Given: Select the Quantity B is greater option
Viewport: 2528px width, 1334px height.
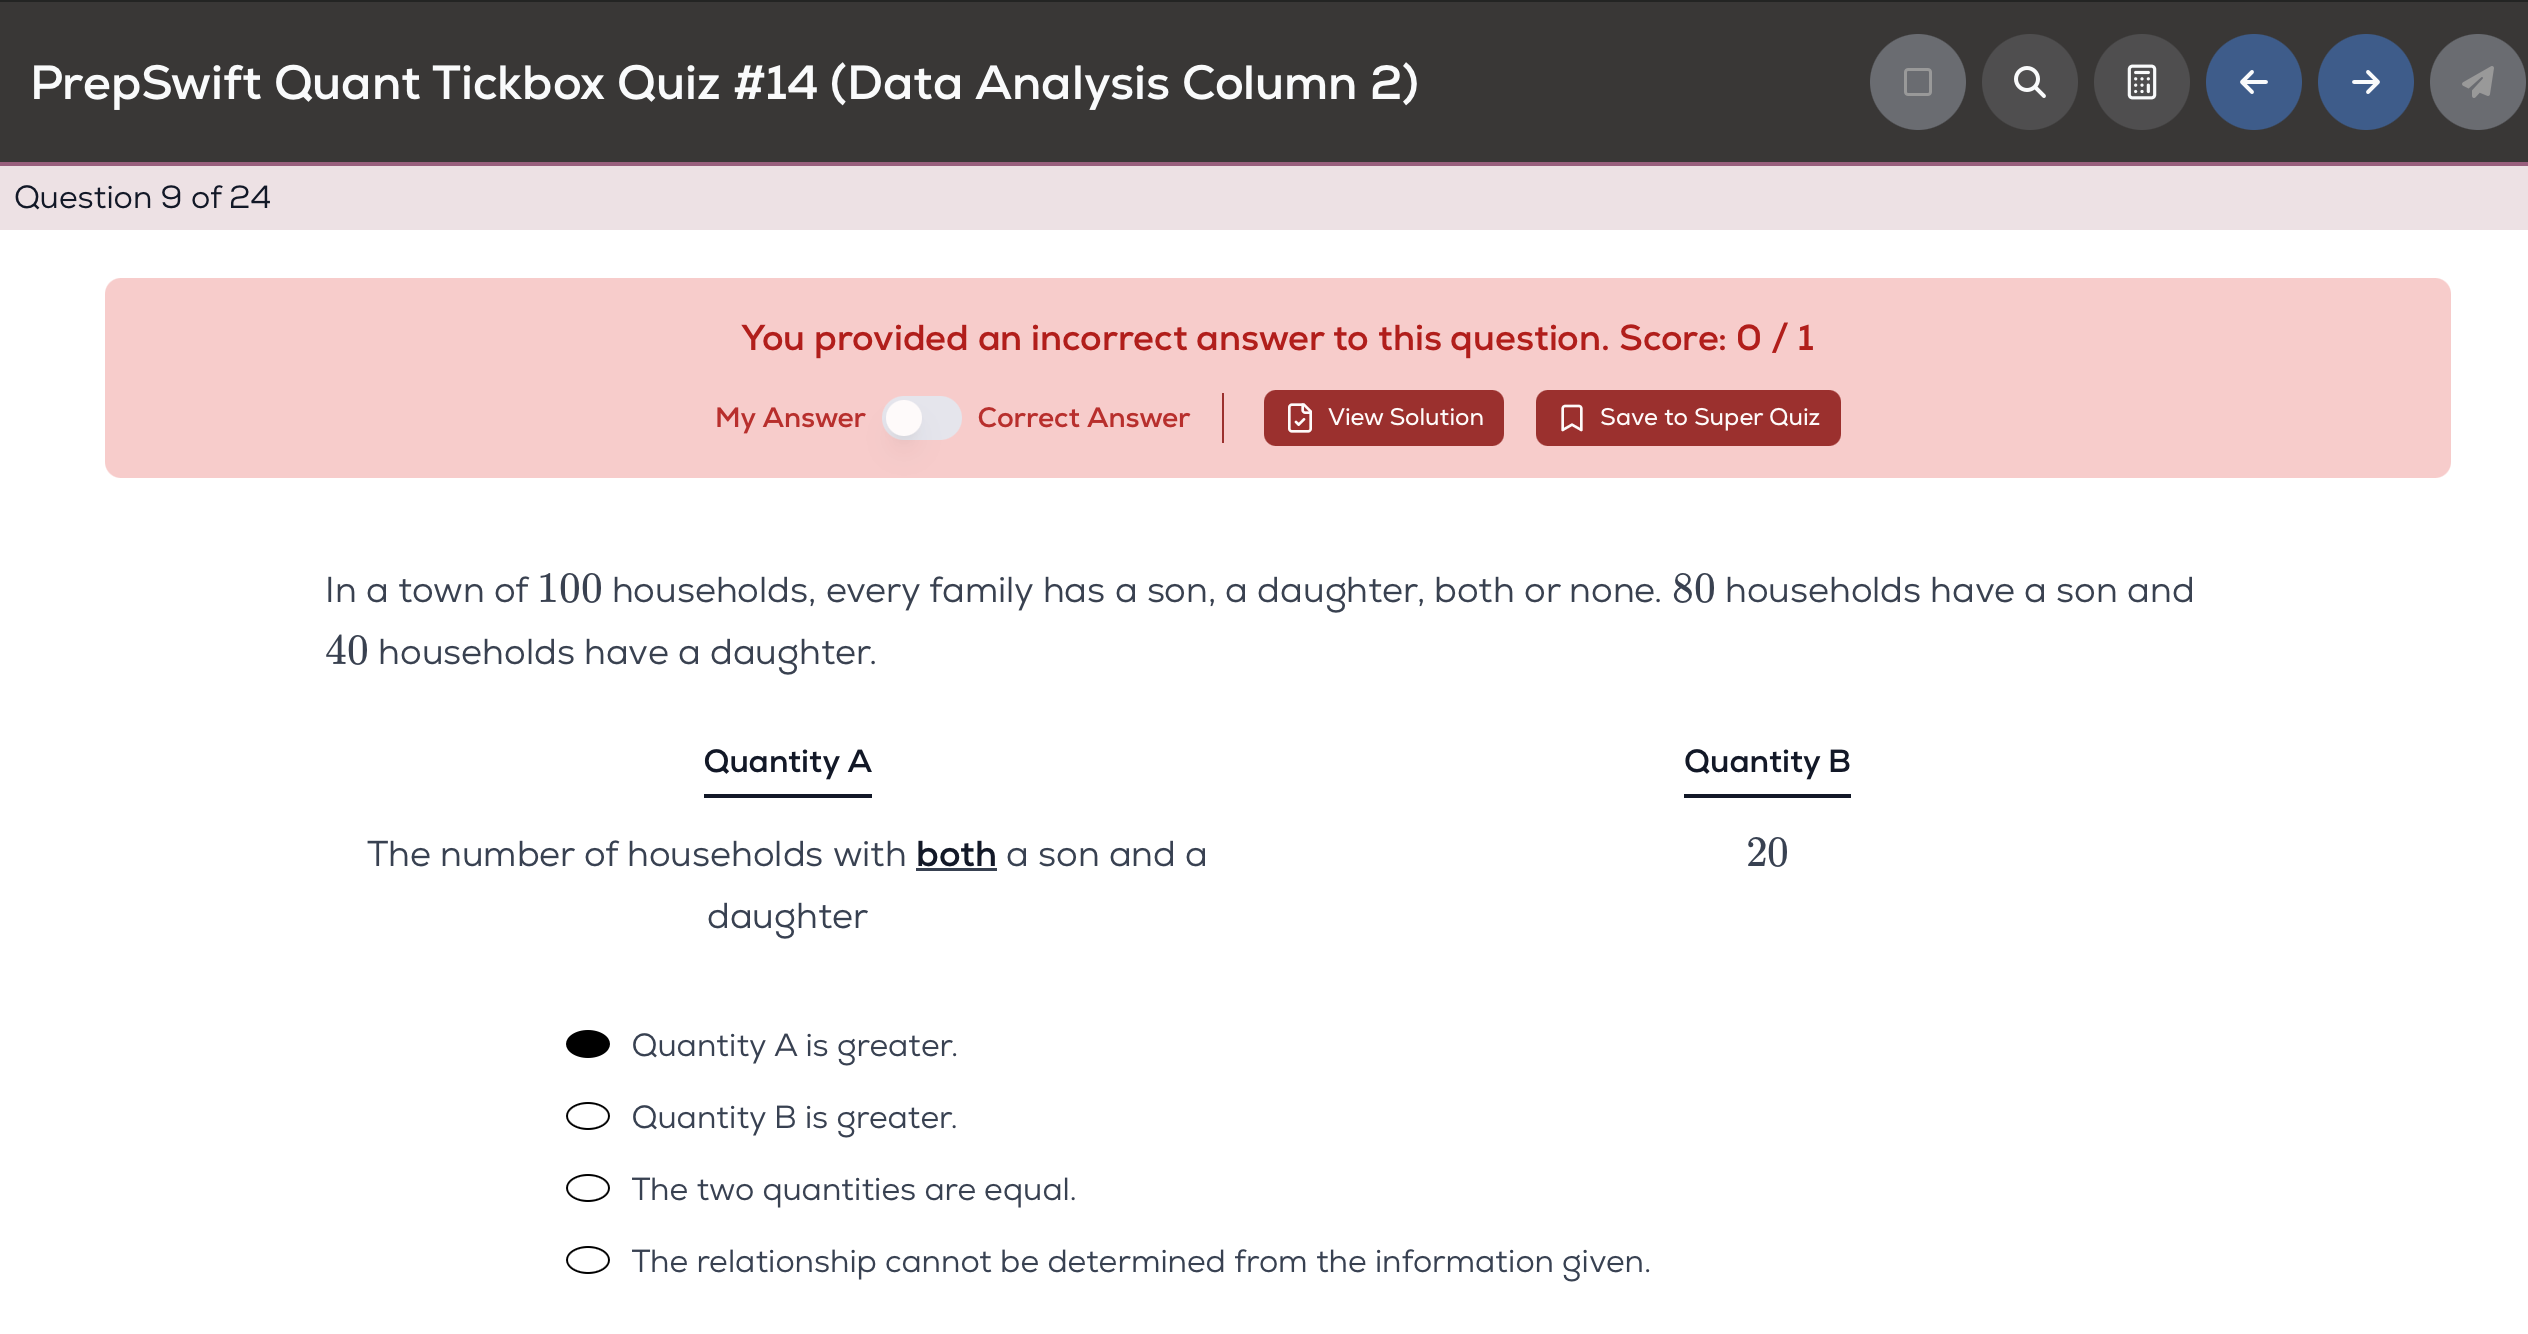Looking at the screenshot, I should (588, 1117).
